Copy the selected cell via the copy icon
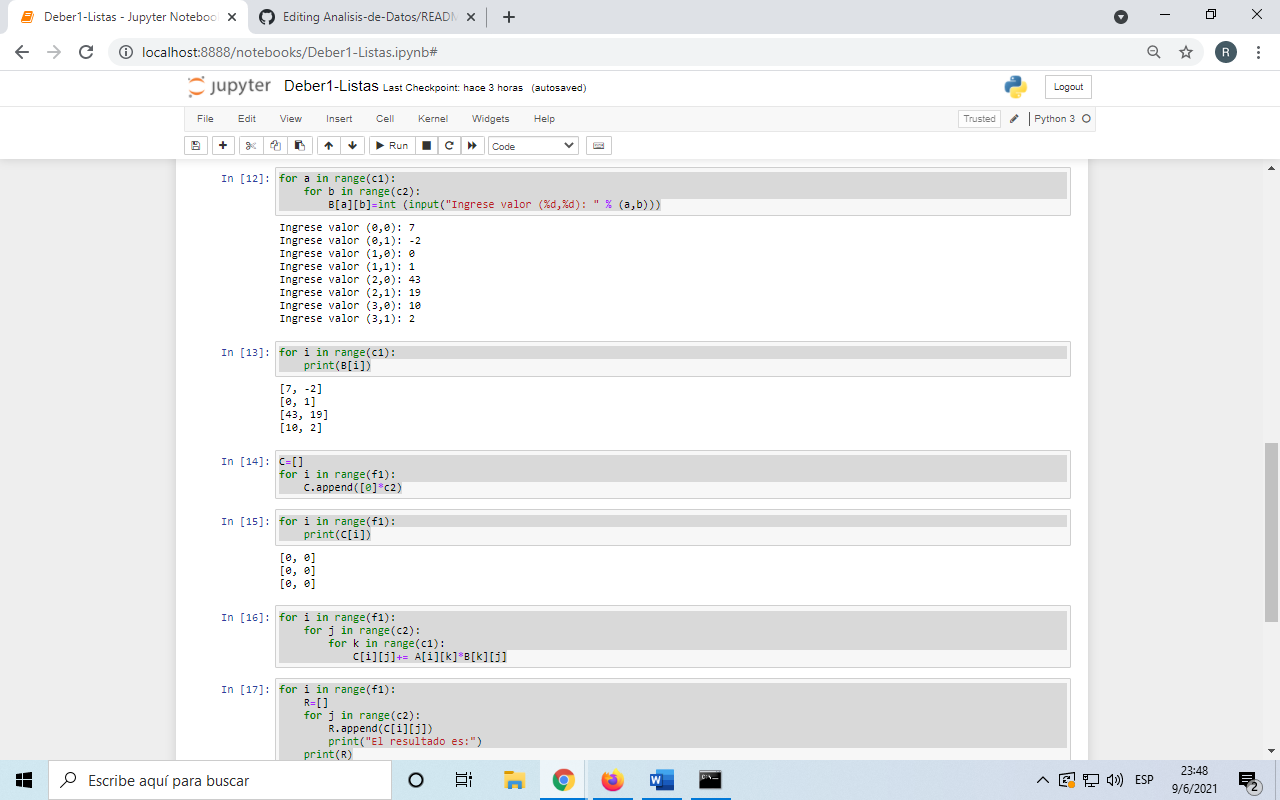The width and height of the screenshot is (1280, 800). click(274, 145)
